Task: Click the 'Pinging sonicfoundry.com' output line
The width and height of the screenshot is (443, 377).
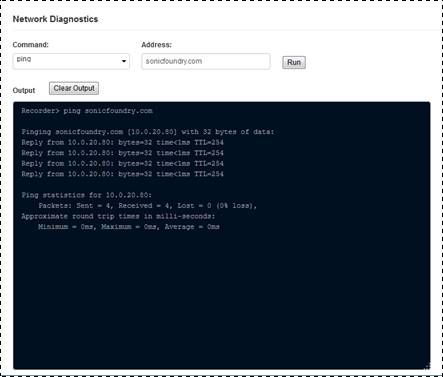Action: (x=148, y=132)
